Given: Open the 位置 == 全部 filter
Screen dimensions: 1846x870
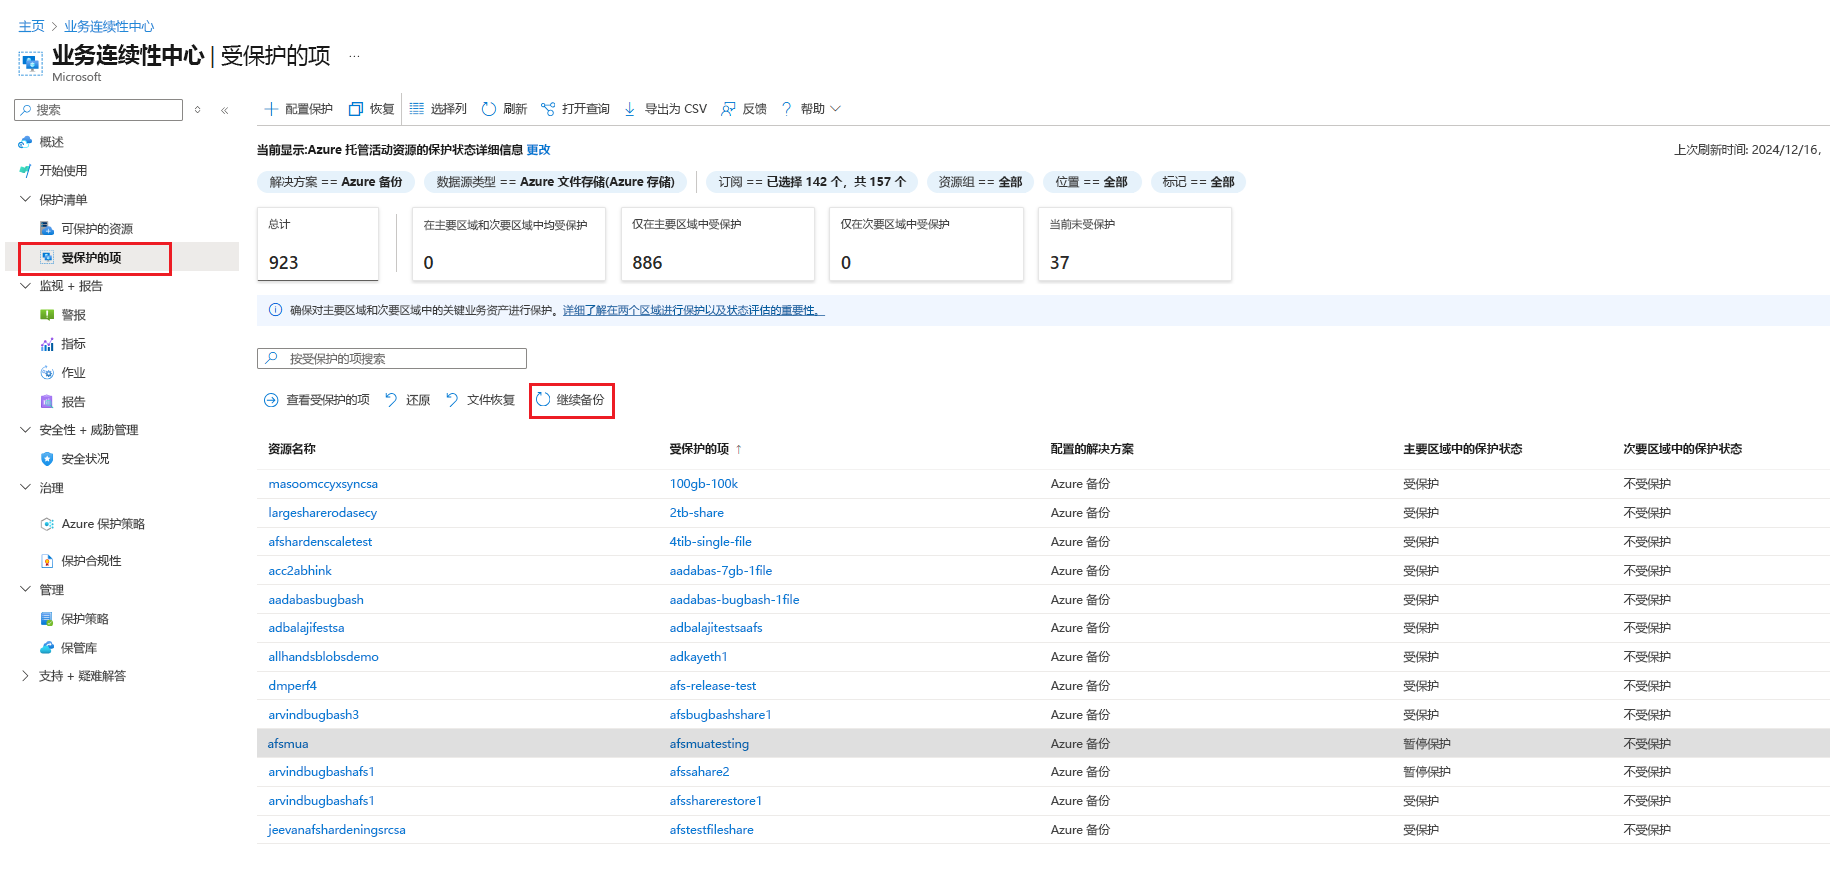Looking at the screenshot, I should (1091, 182).
